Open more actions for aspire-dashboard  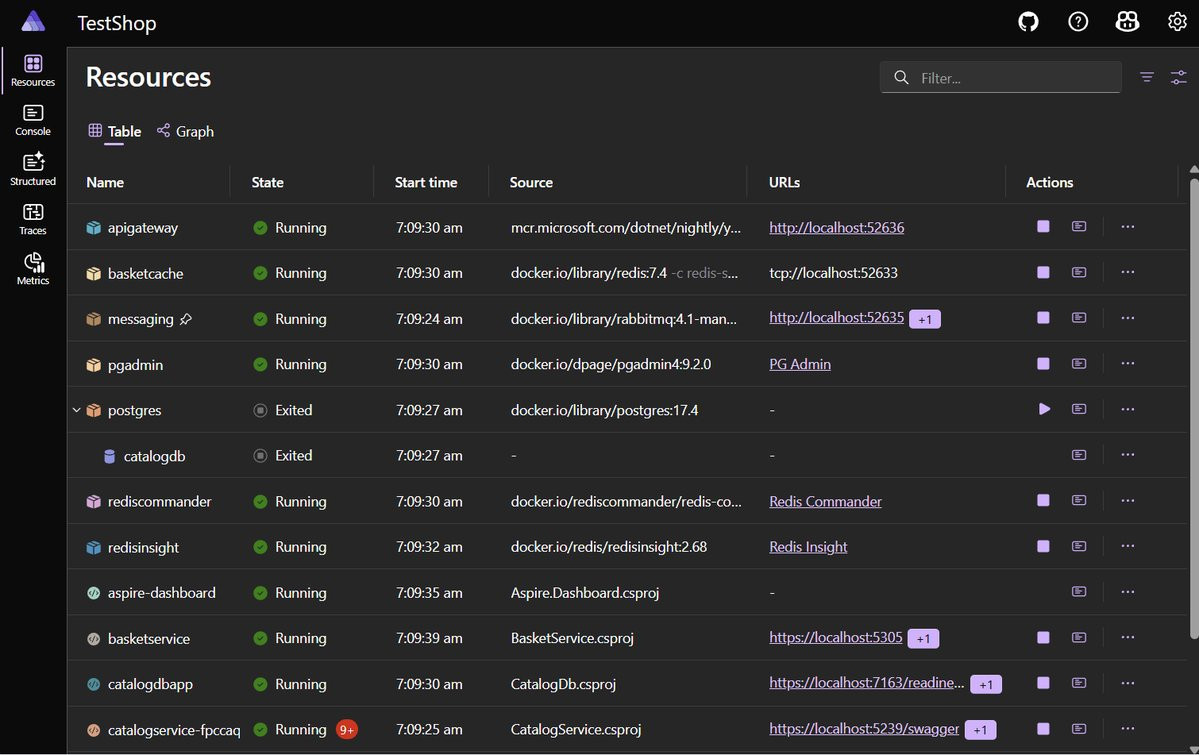1128,591
